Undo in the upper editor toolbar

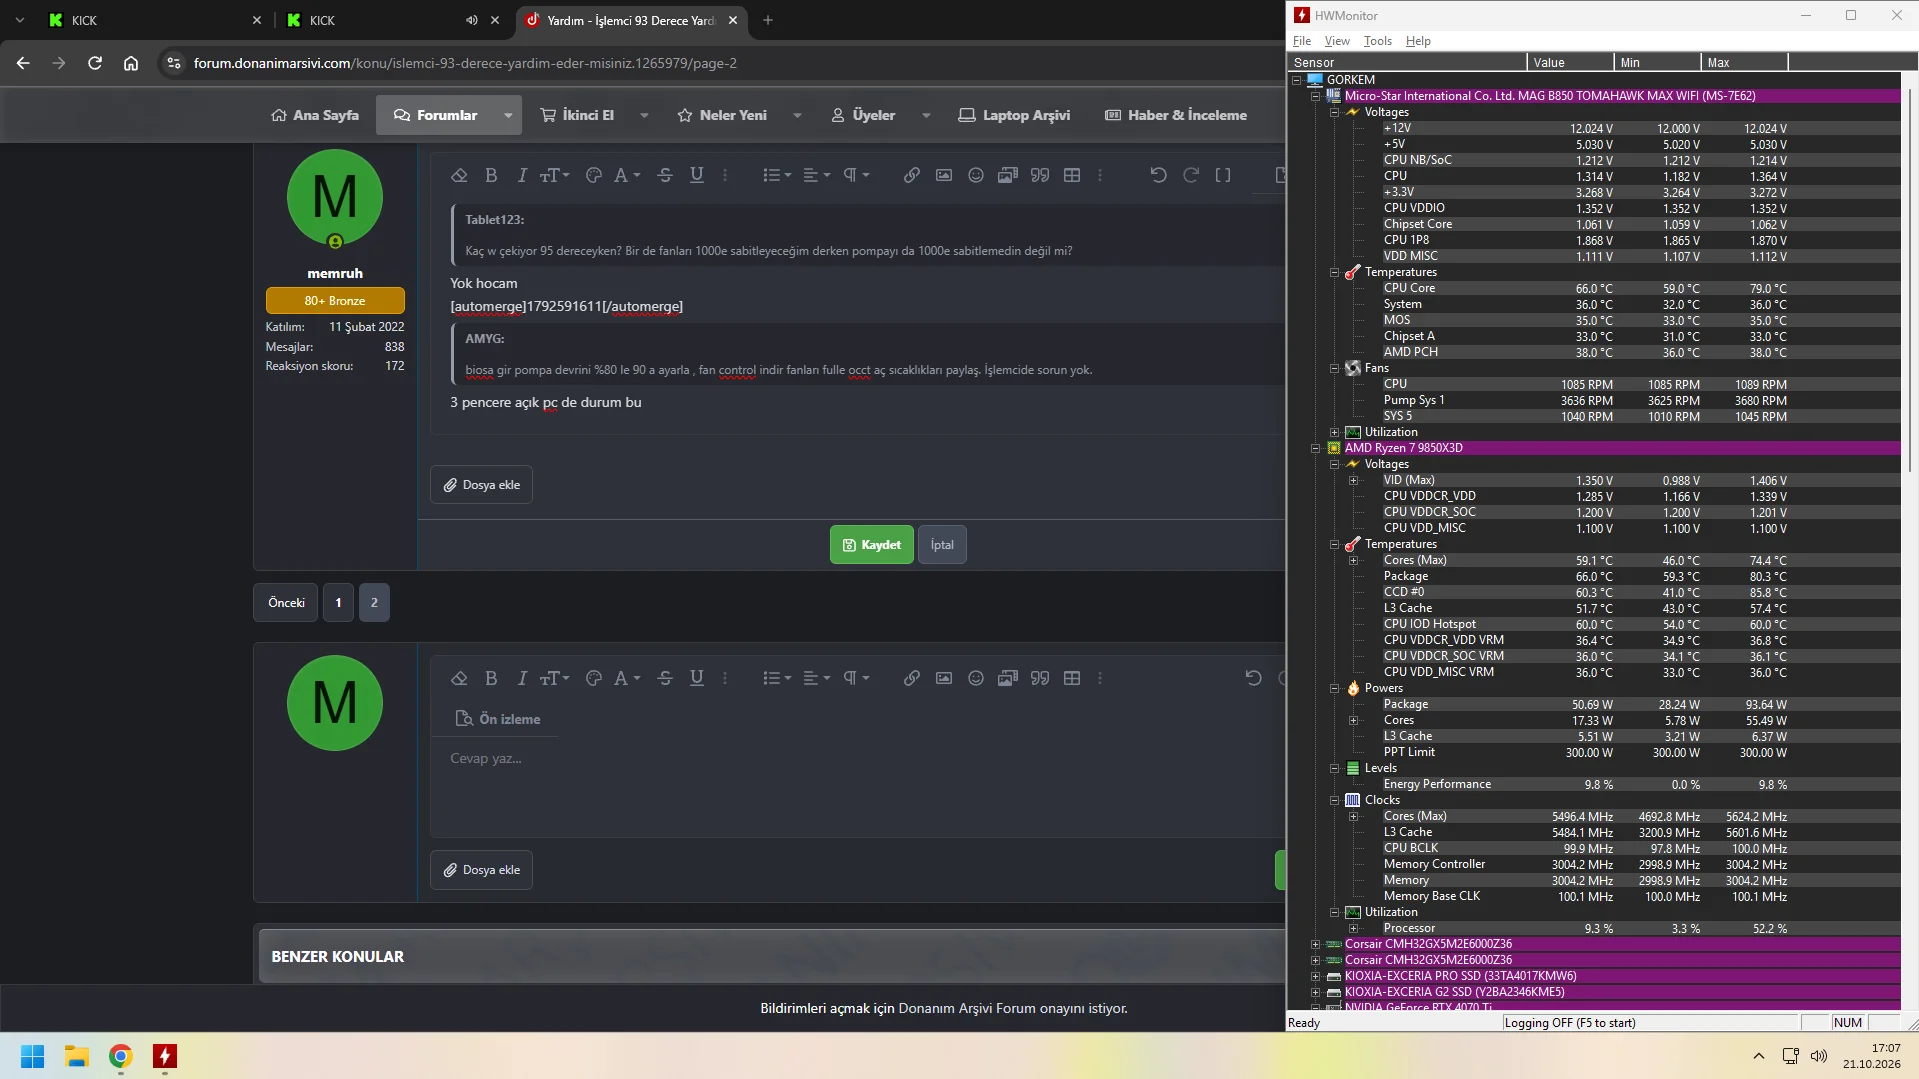pos(1159,175)
